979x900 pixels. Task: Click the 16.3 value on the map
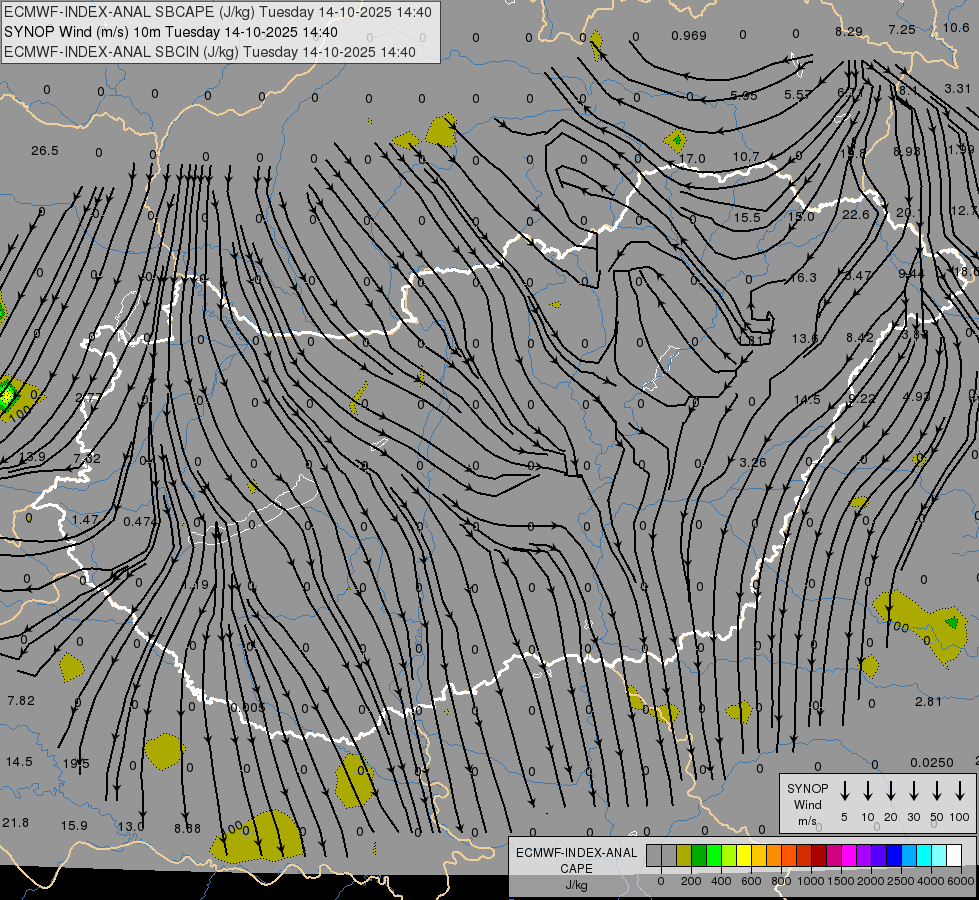pos(803,277)
